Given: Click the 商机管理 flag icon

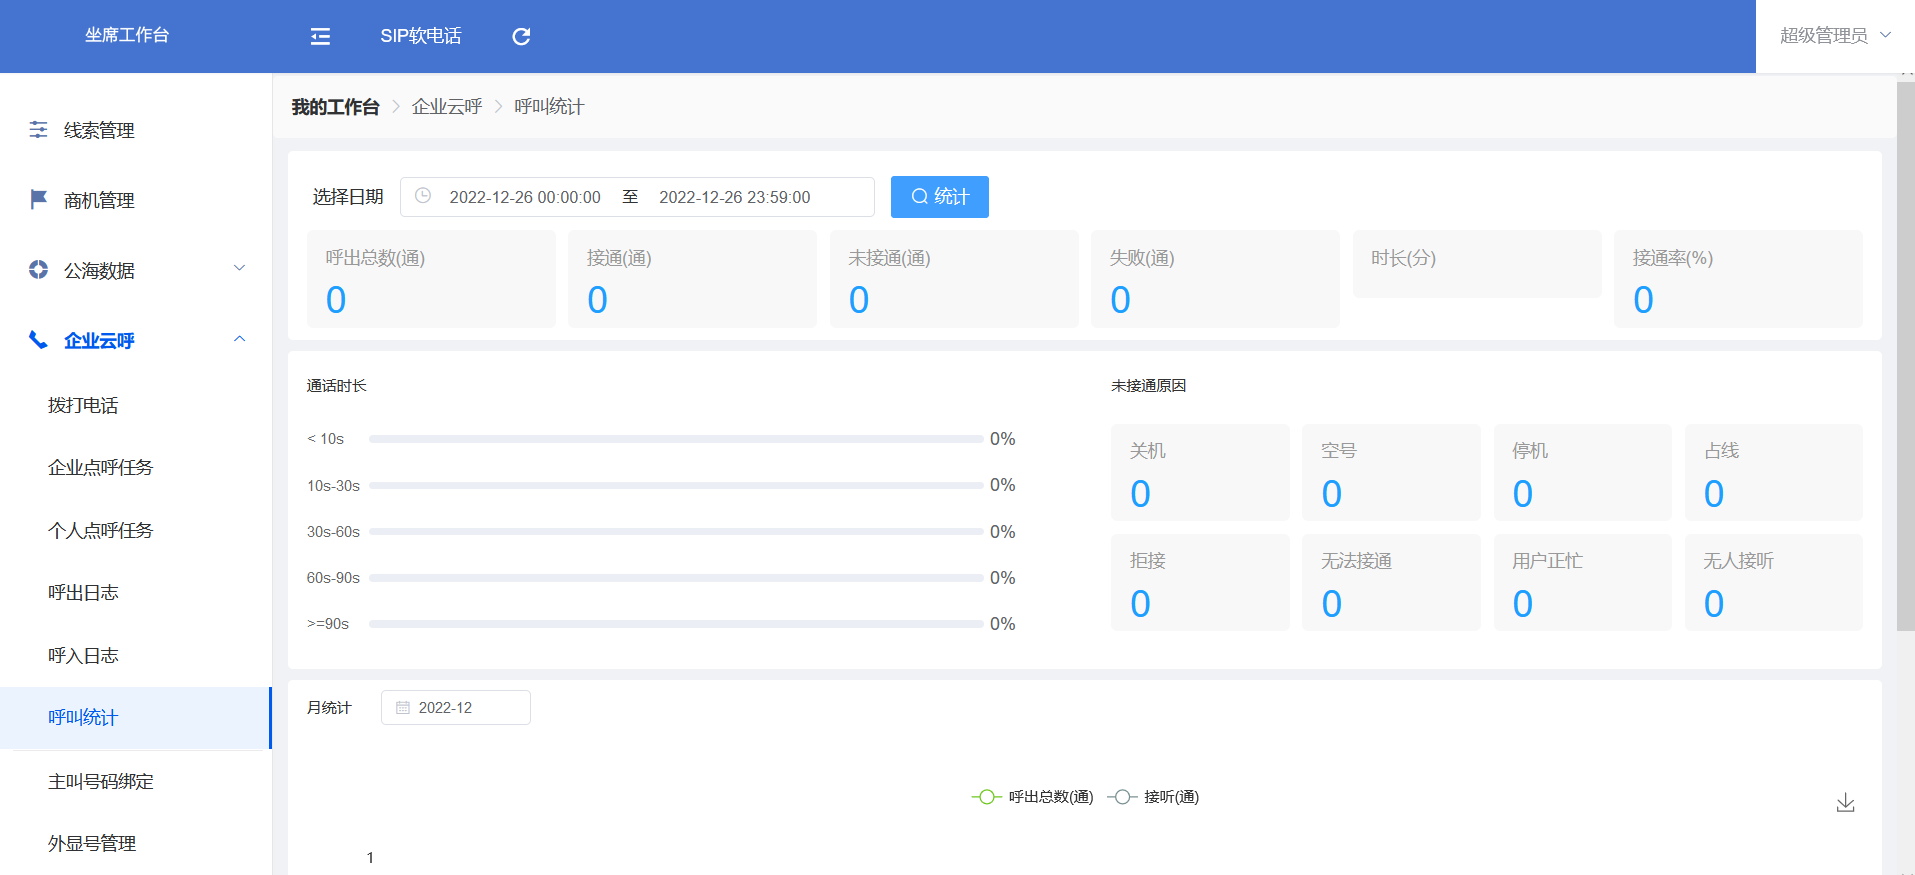Looking at the screenshot, I should click(38, 200).
